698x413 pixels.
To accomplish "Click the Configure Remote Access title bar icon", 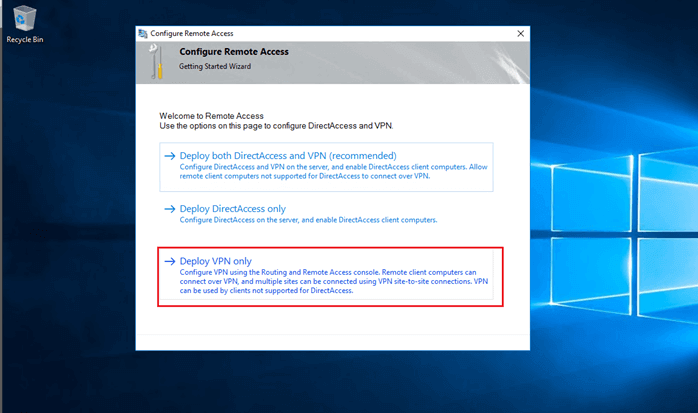I will 143,33.
